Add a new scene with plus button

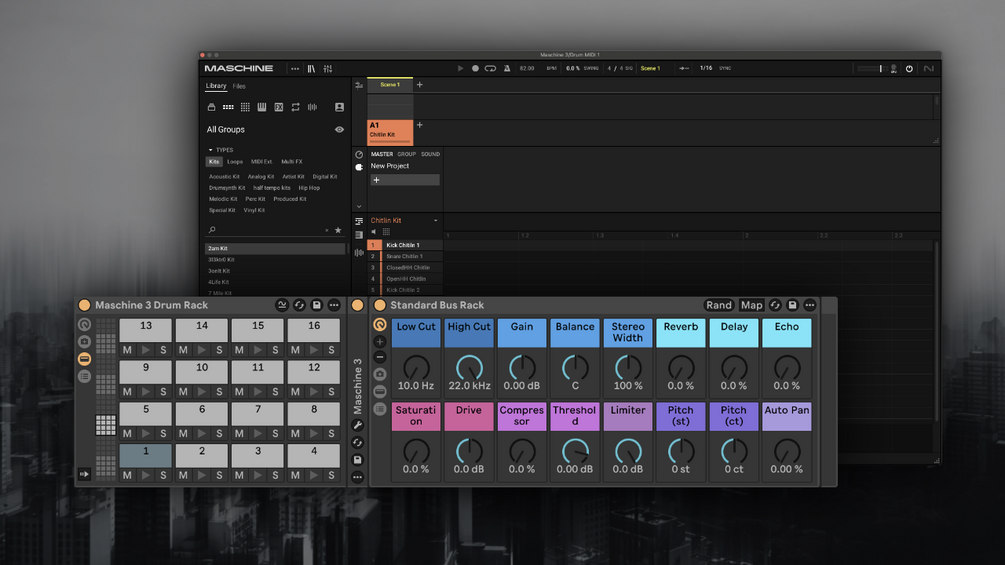pos(420,85)
